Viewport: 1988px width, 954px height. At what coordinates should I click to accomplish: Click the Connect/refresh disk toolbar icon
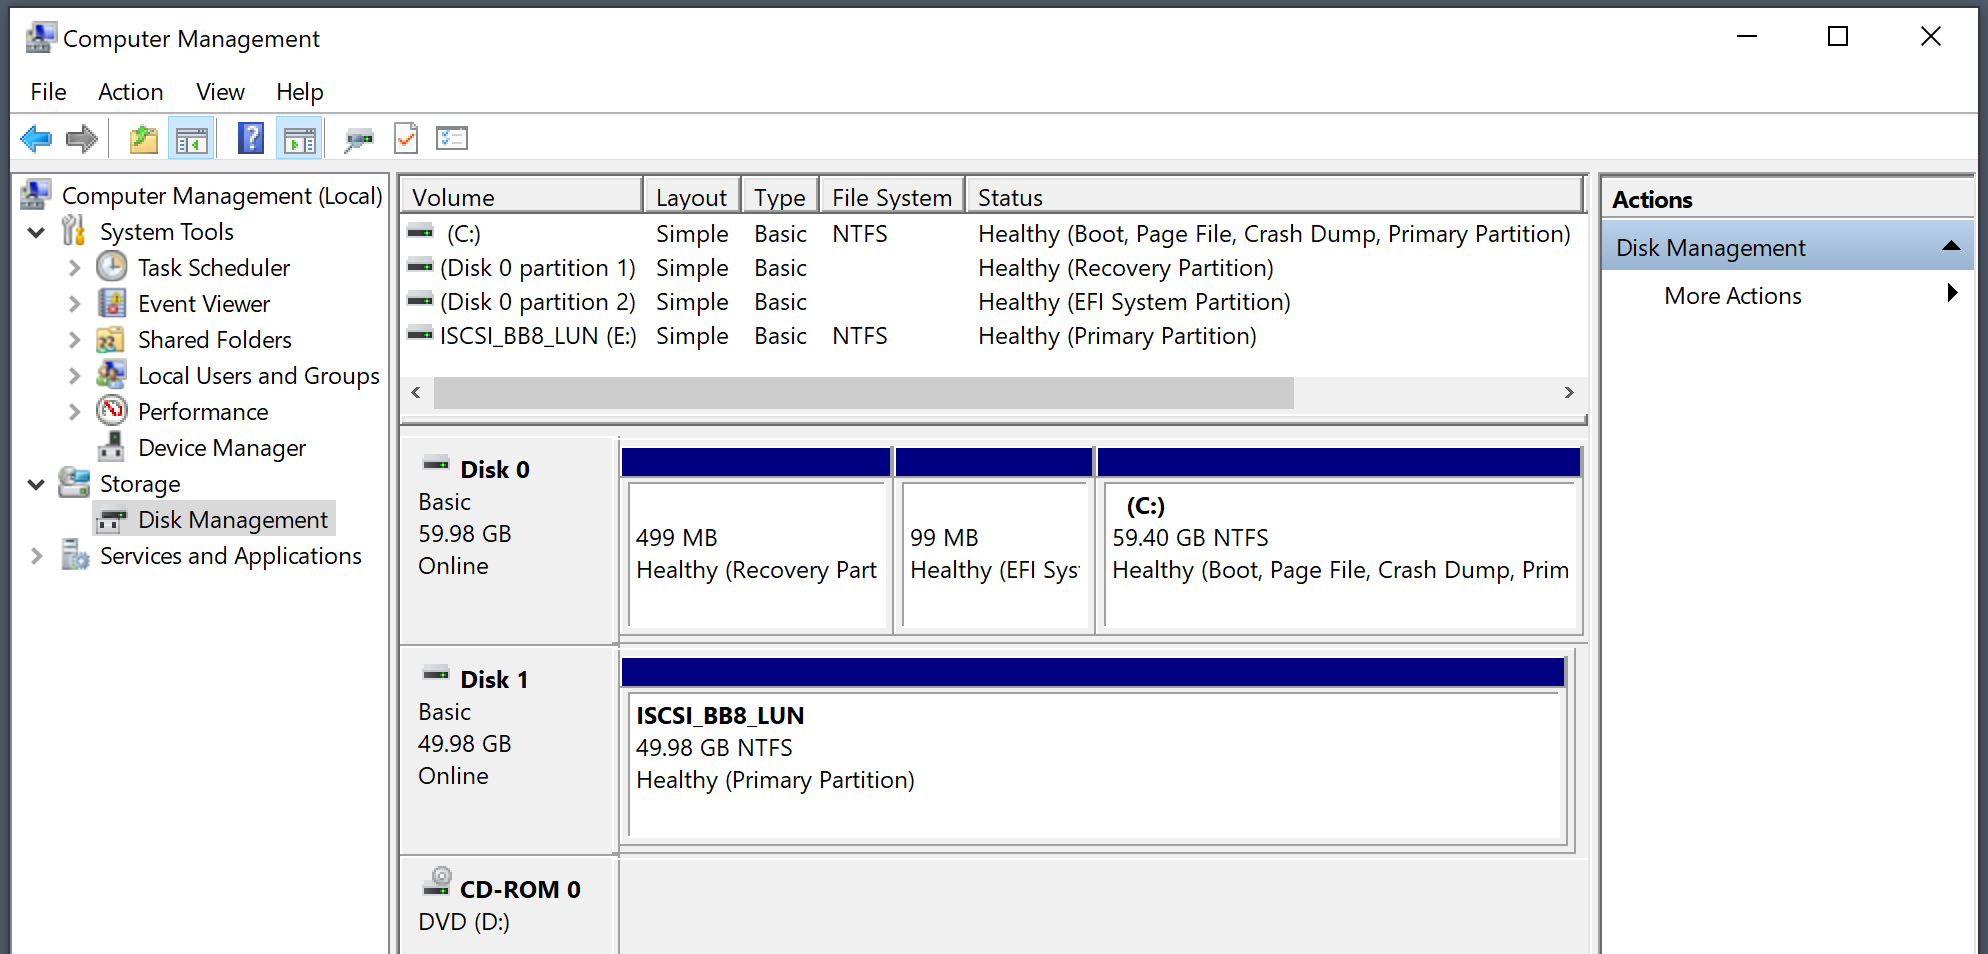coord(358,139)
